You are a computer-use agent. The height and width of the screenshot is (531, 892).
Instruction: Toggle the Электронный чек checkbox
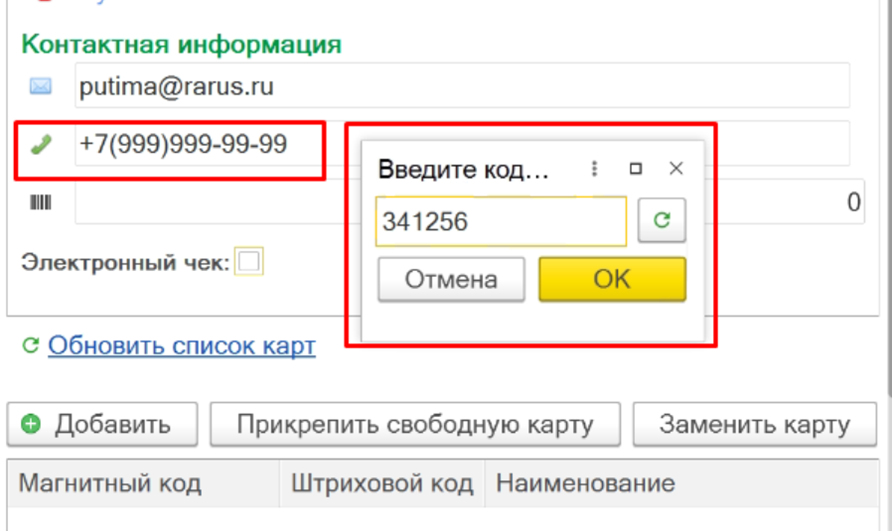tap(249, 262)
